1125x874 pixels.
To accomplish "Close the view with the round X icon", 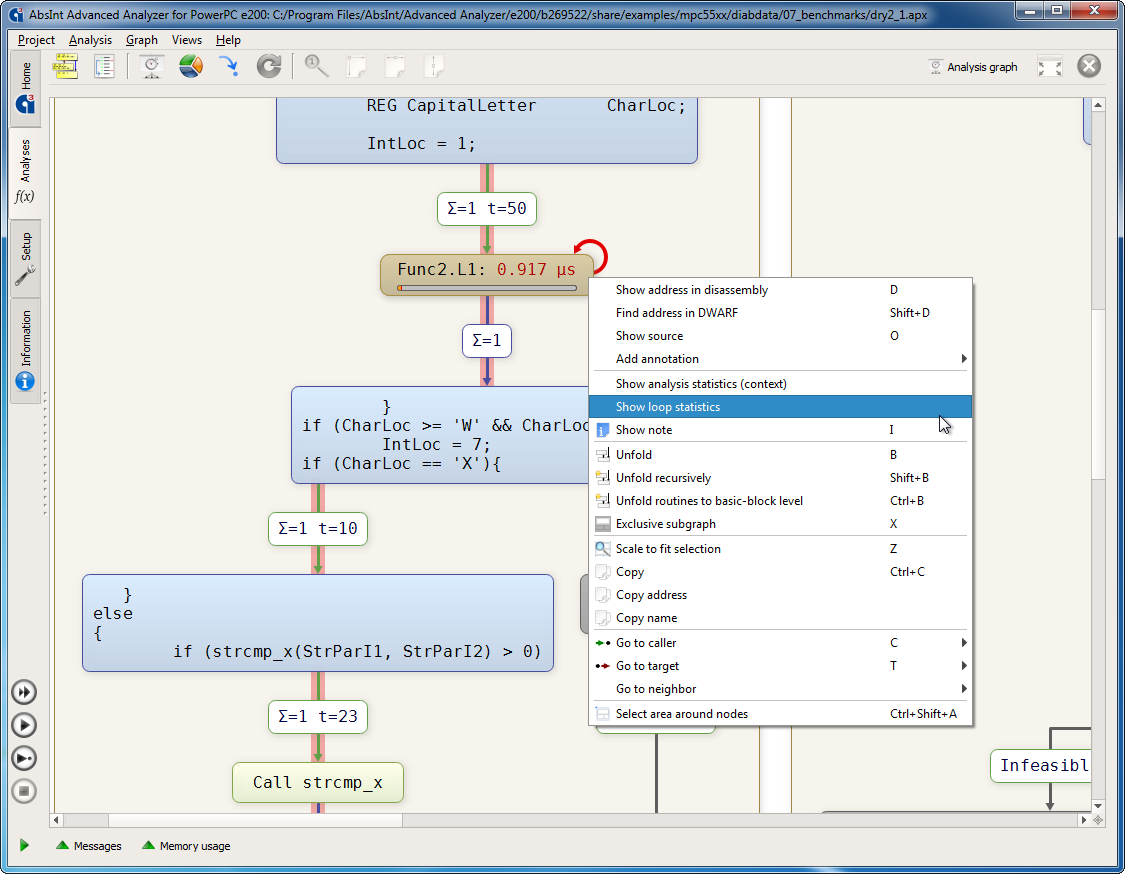I will point(1088,66).
